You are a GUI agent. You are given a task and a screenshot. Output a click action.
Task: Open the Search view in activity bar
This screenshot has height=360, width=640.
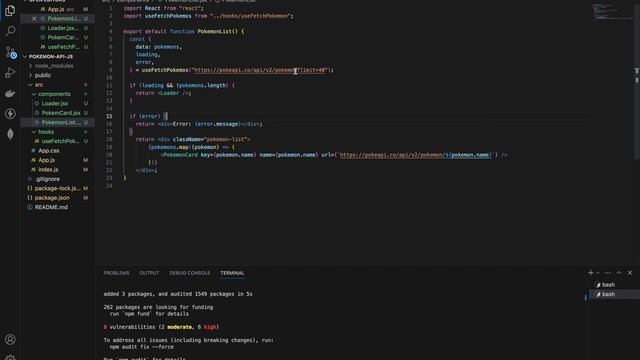[10, 31]
